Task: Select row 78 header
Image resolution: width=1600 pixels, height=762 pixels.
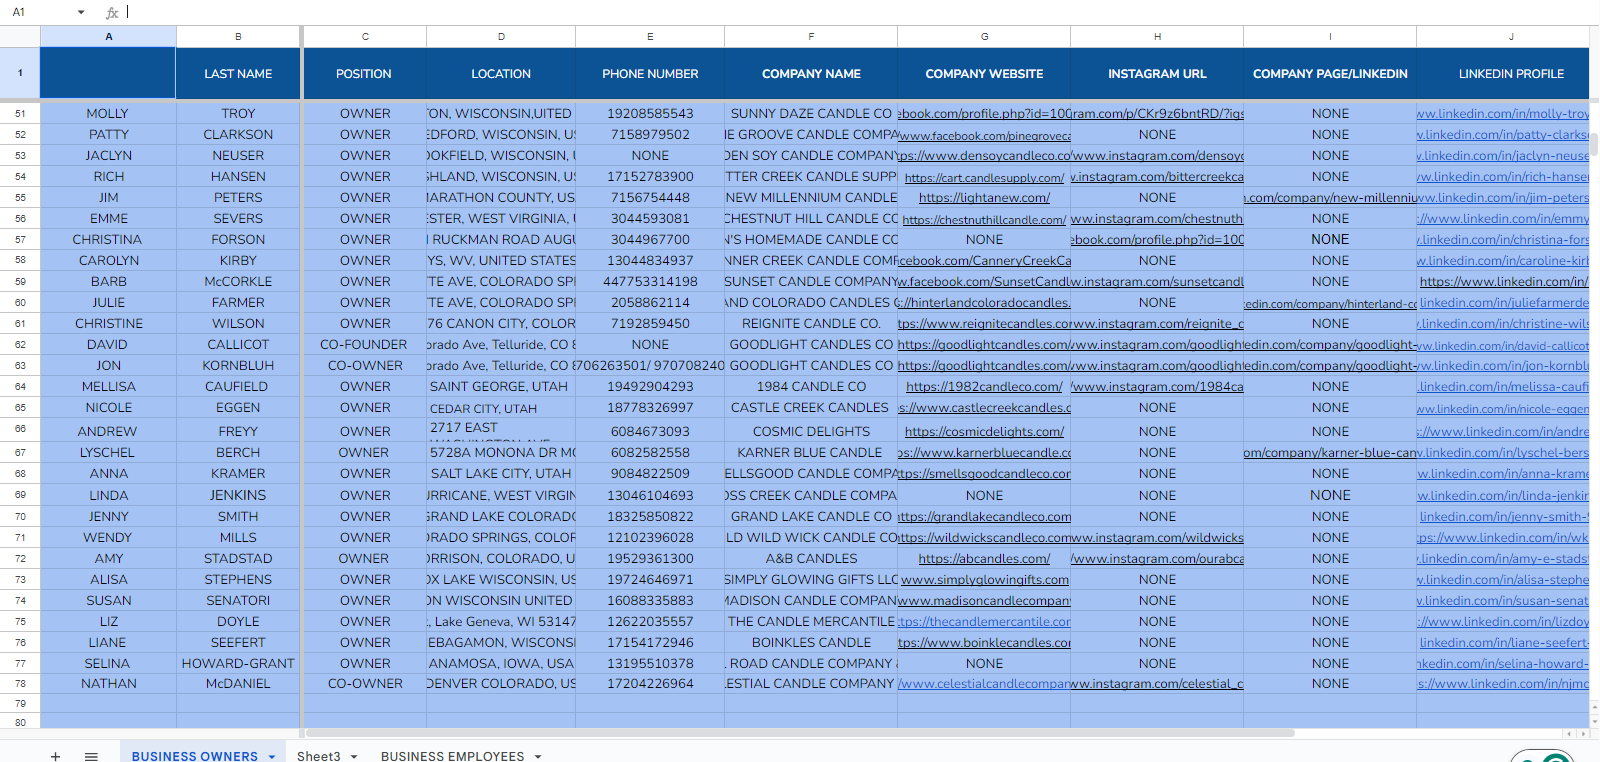Action: [x=20, y=684]
